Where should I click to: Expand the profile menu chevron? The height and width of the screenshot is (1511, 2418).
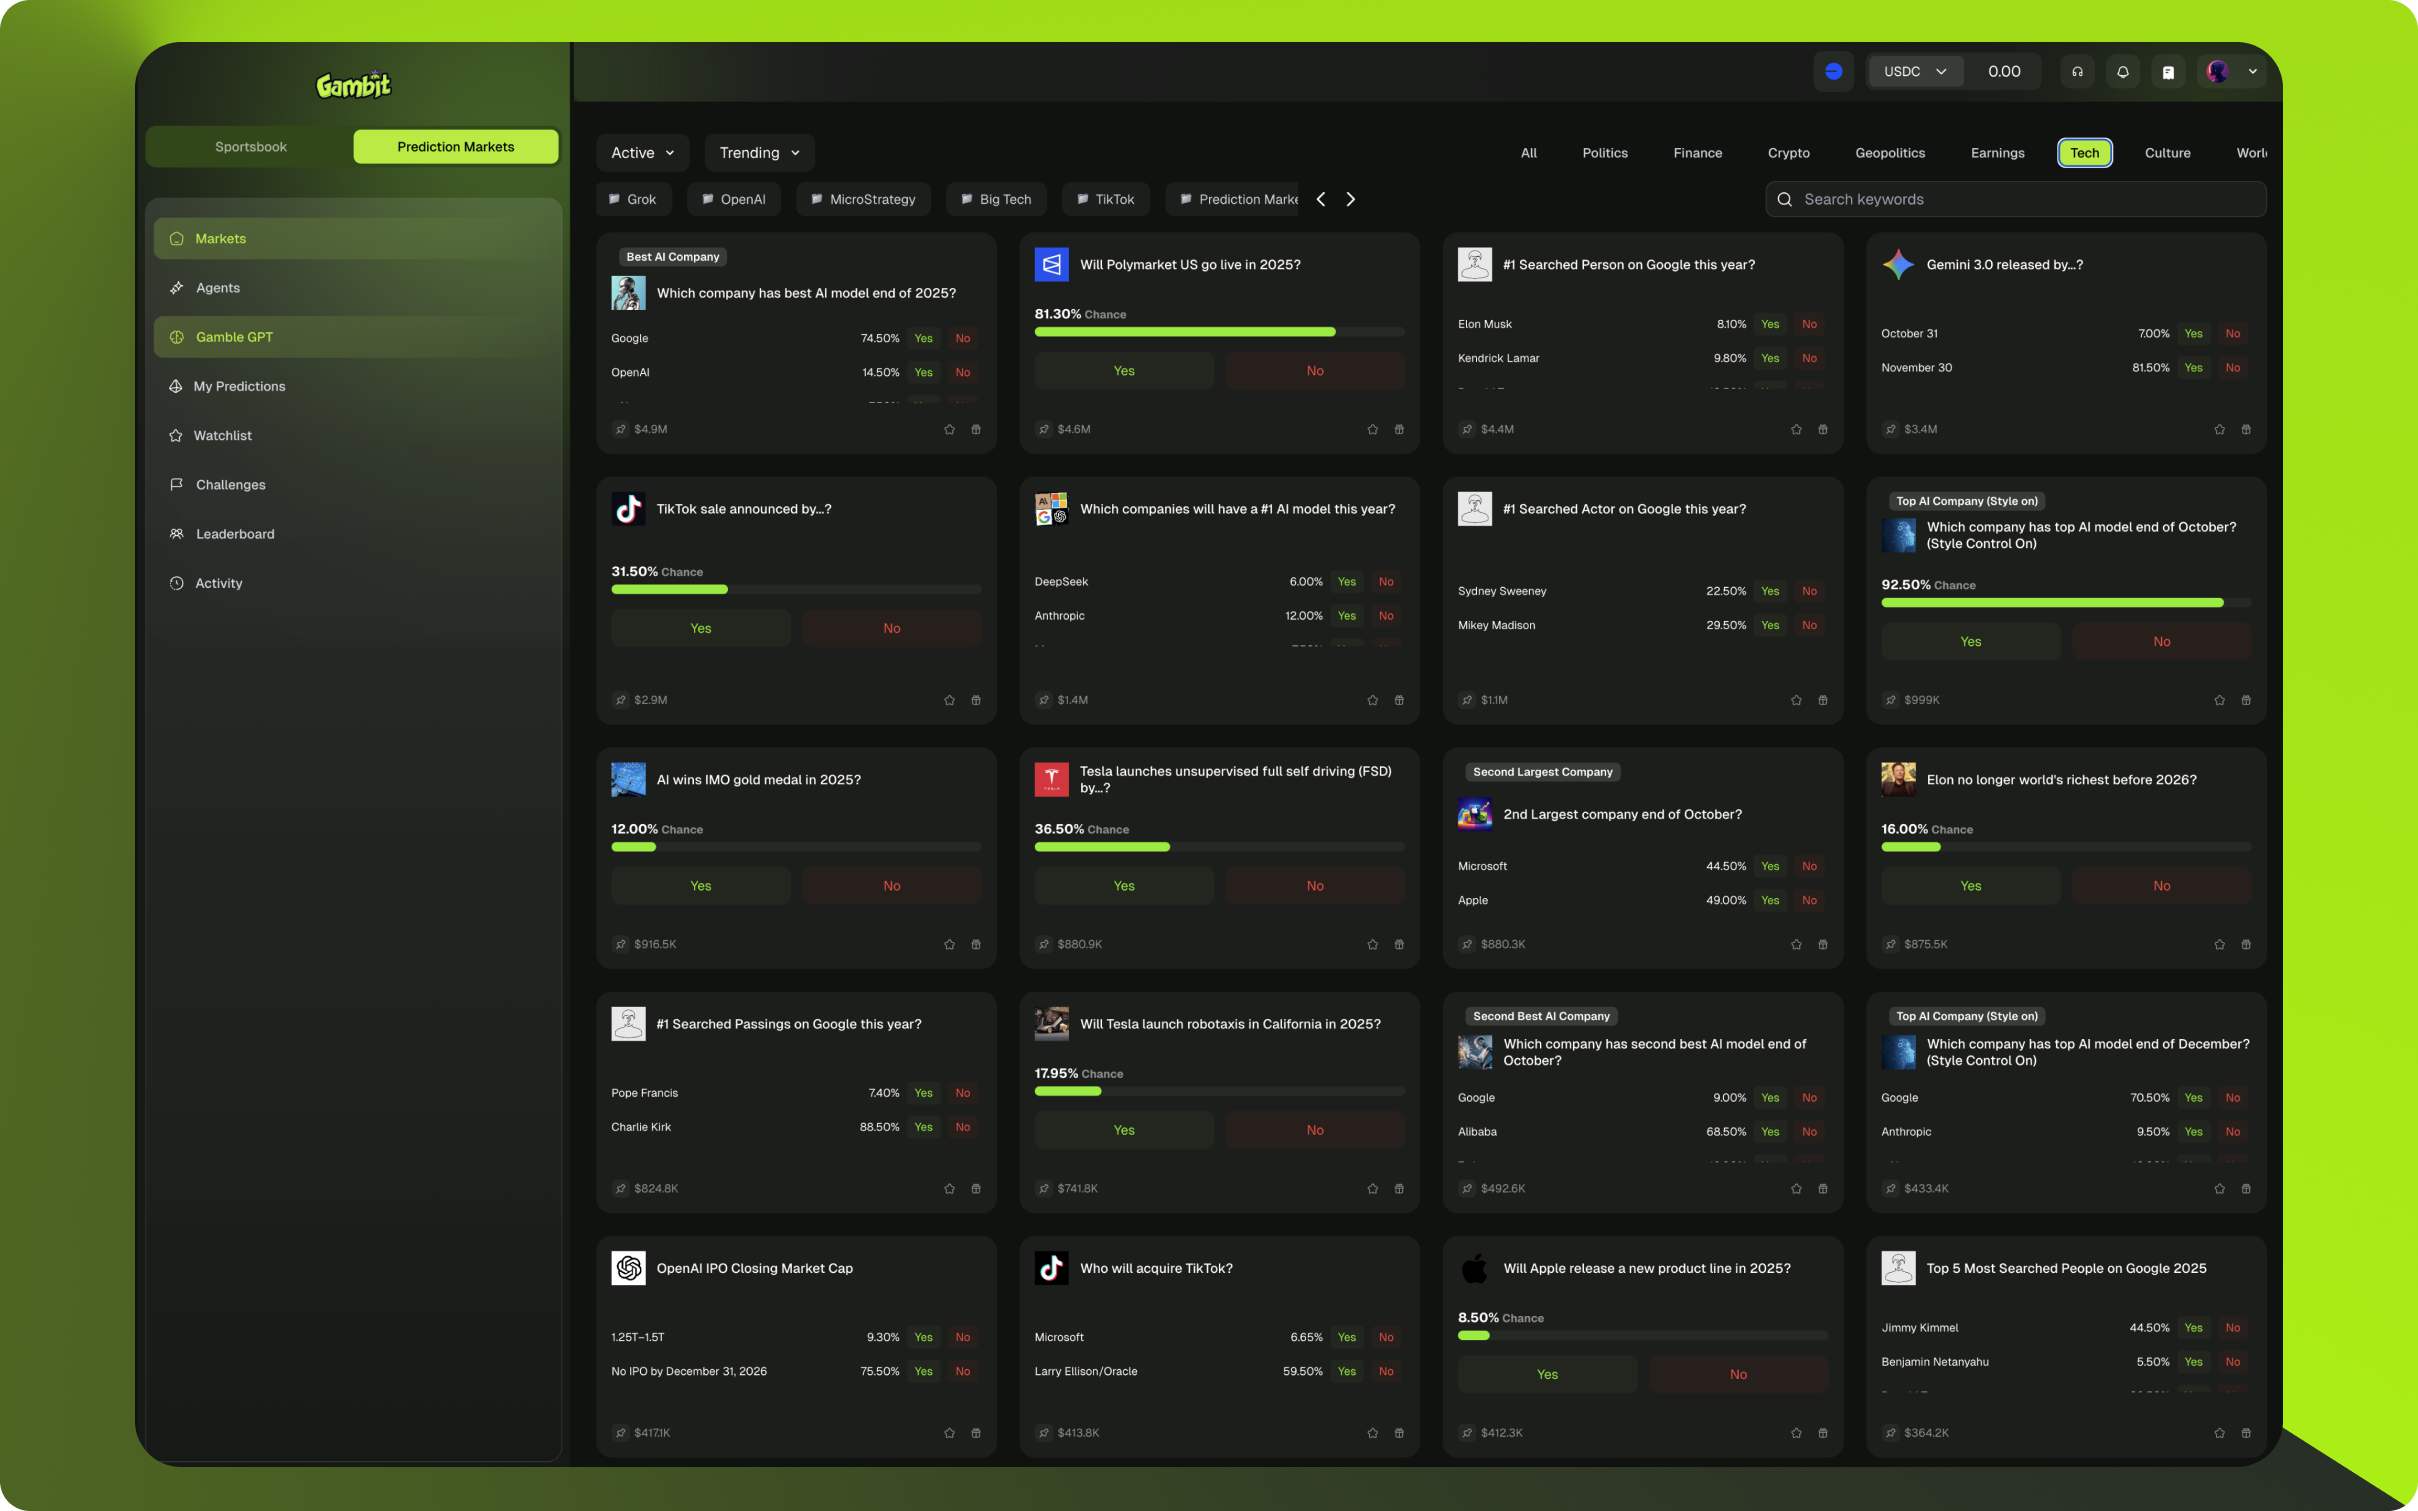point(2252,72)
